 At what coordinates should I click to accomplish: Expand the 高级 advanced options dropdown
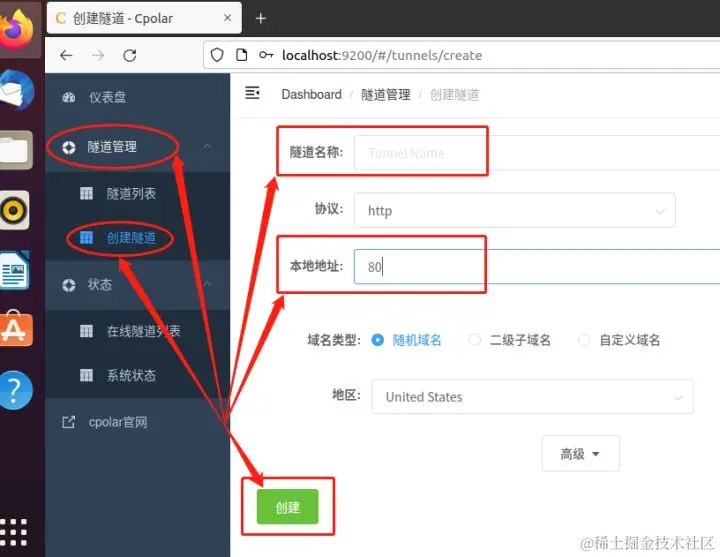(580, 454)
